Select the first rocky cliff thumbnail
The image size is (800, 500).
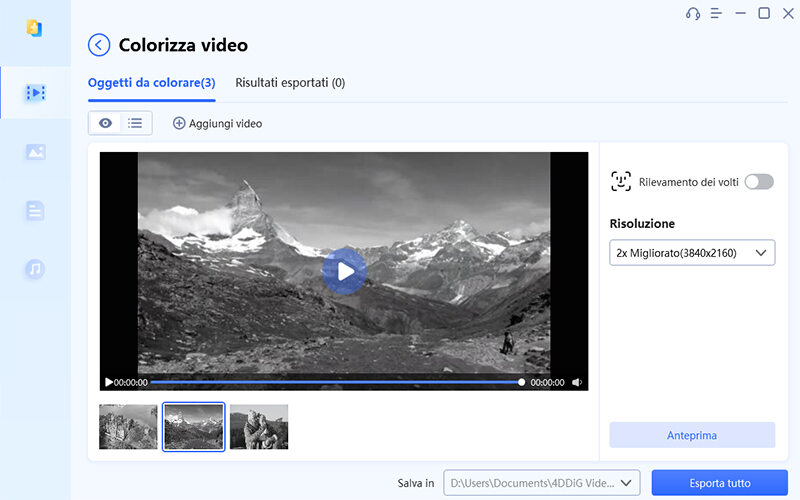(x=128, y=427)
